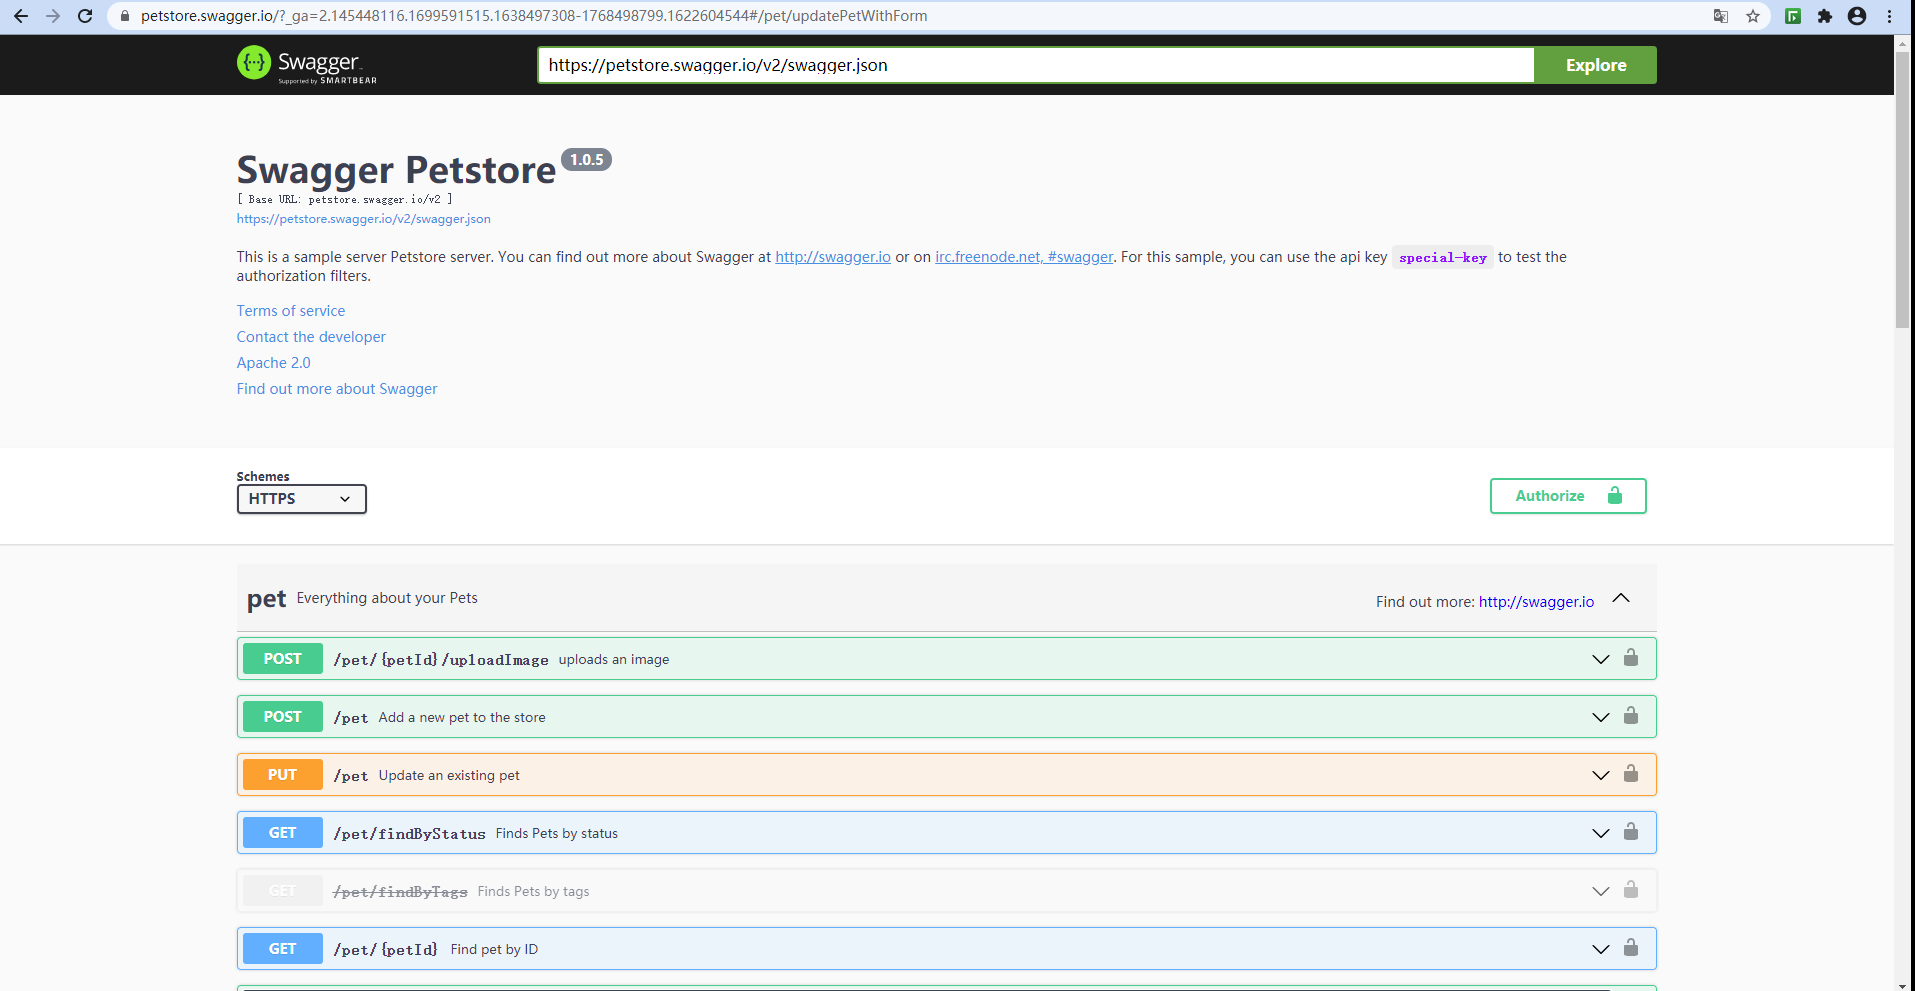
Task: Click the translate page icon in address bar
Action: coord(1721,16)
